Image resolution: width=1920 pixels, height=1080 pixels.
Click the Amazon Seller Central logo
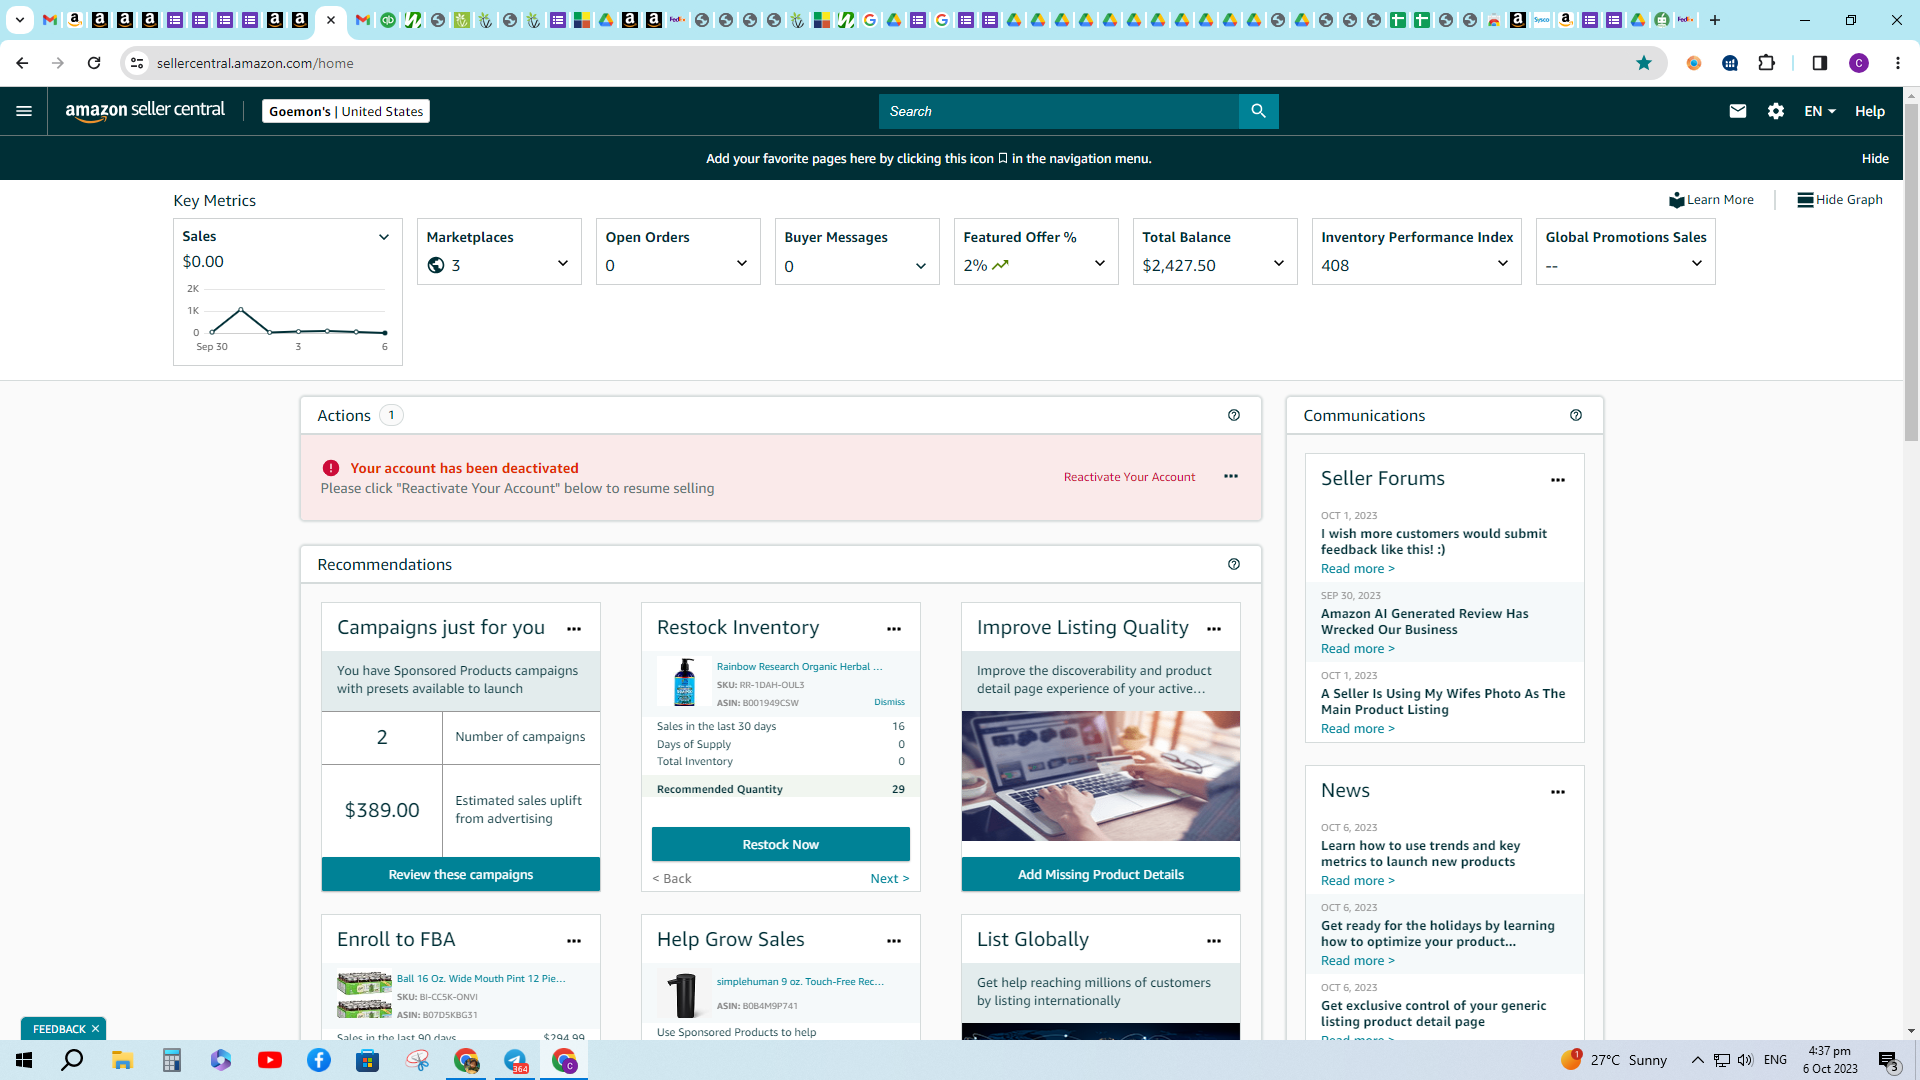(145, 111)
